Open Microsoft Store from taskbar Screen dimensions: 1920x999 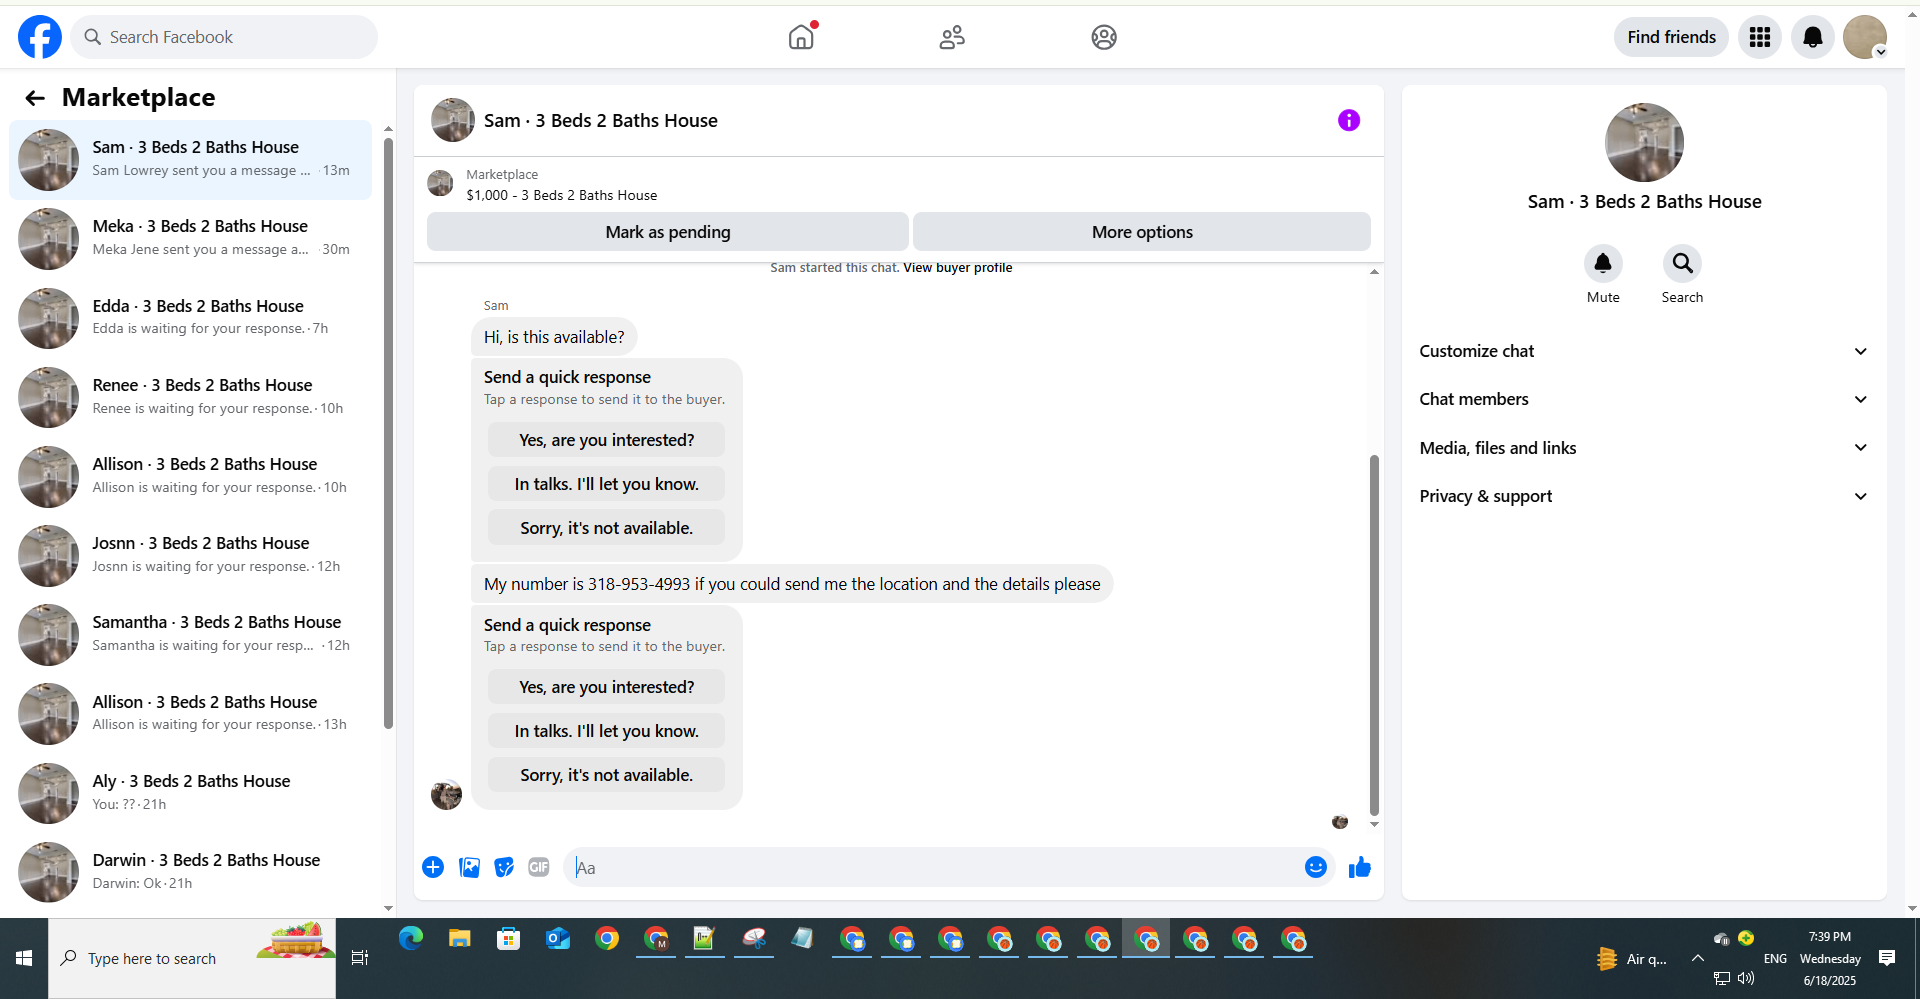[508, 939]
